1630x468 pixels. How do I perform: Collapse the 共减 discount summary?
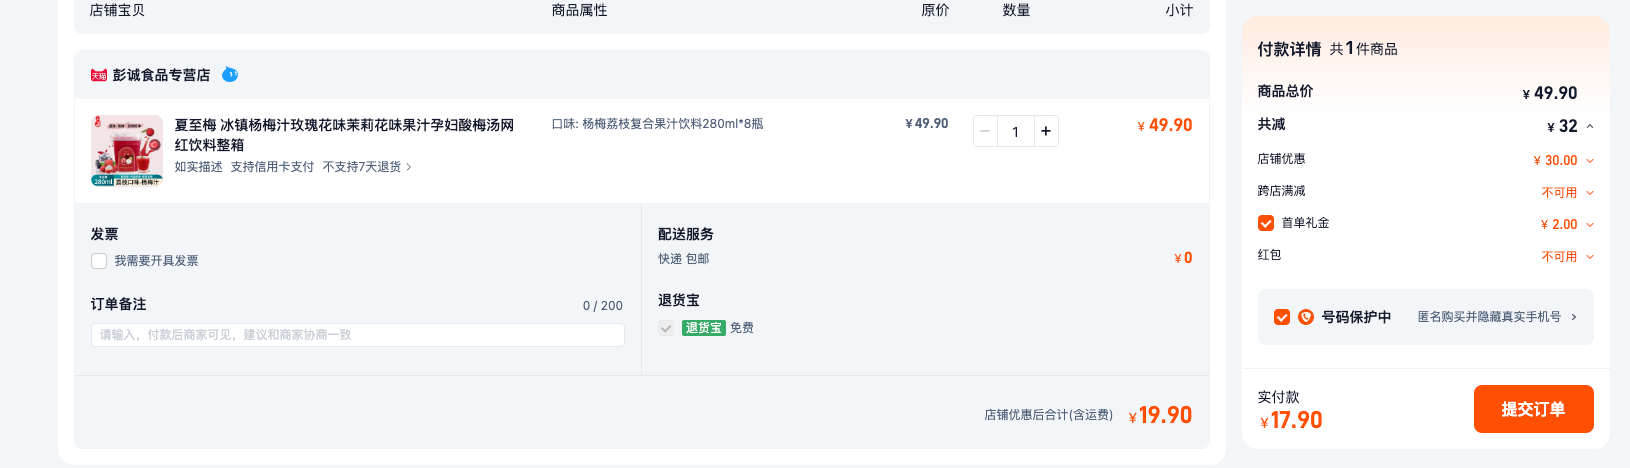pos(1590,126)
